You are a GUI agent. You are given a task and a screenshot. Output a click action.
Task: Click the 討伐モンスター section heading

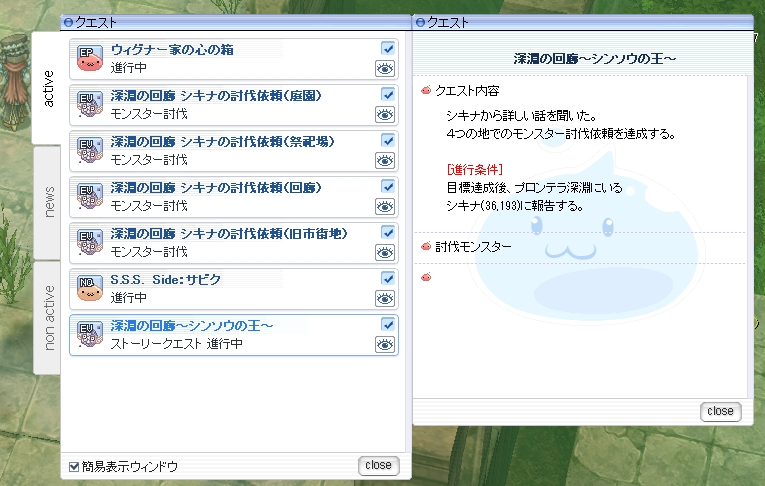pyautogui.click(x=473, y=246)
